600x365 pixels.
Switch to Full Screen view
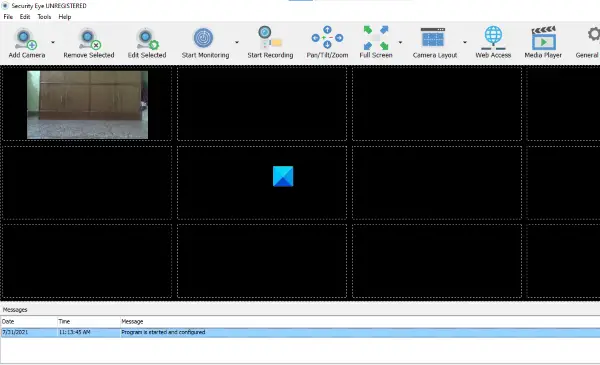[x=376, y=42]
